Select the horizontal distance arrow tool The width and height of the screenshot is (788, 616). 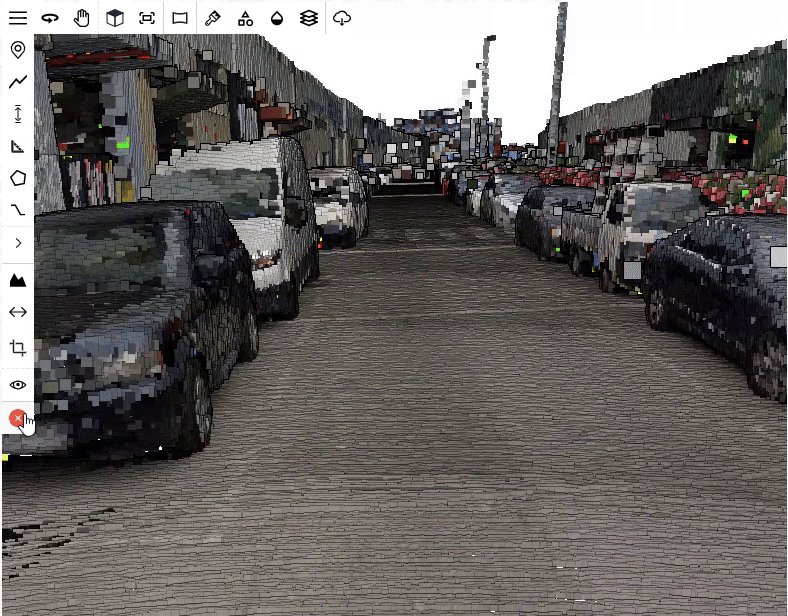18,312
